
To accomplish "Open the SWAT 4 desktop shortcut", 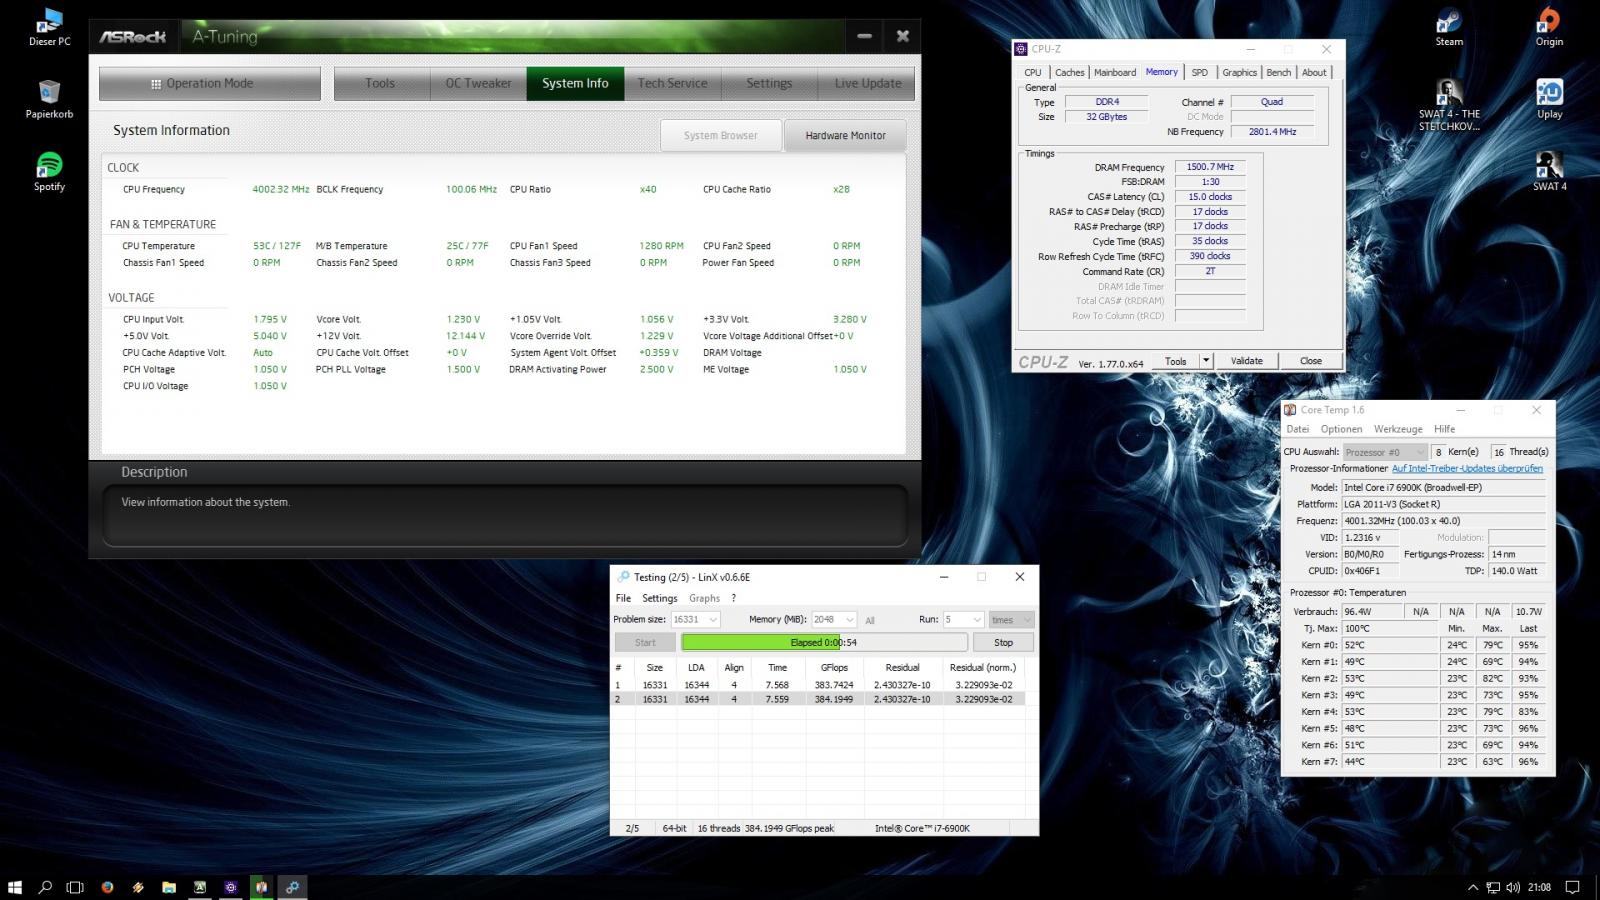I will [x=1549, y=172].
